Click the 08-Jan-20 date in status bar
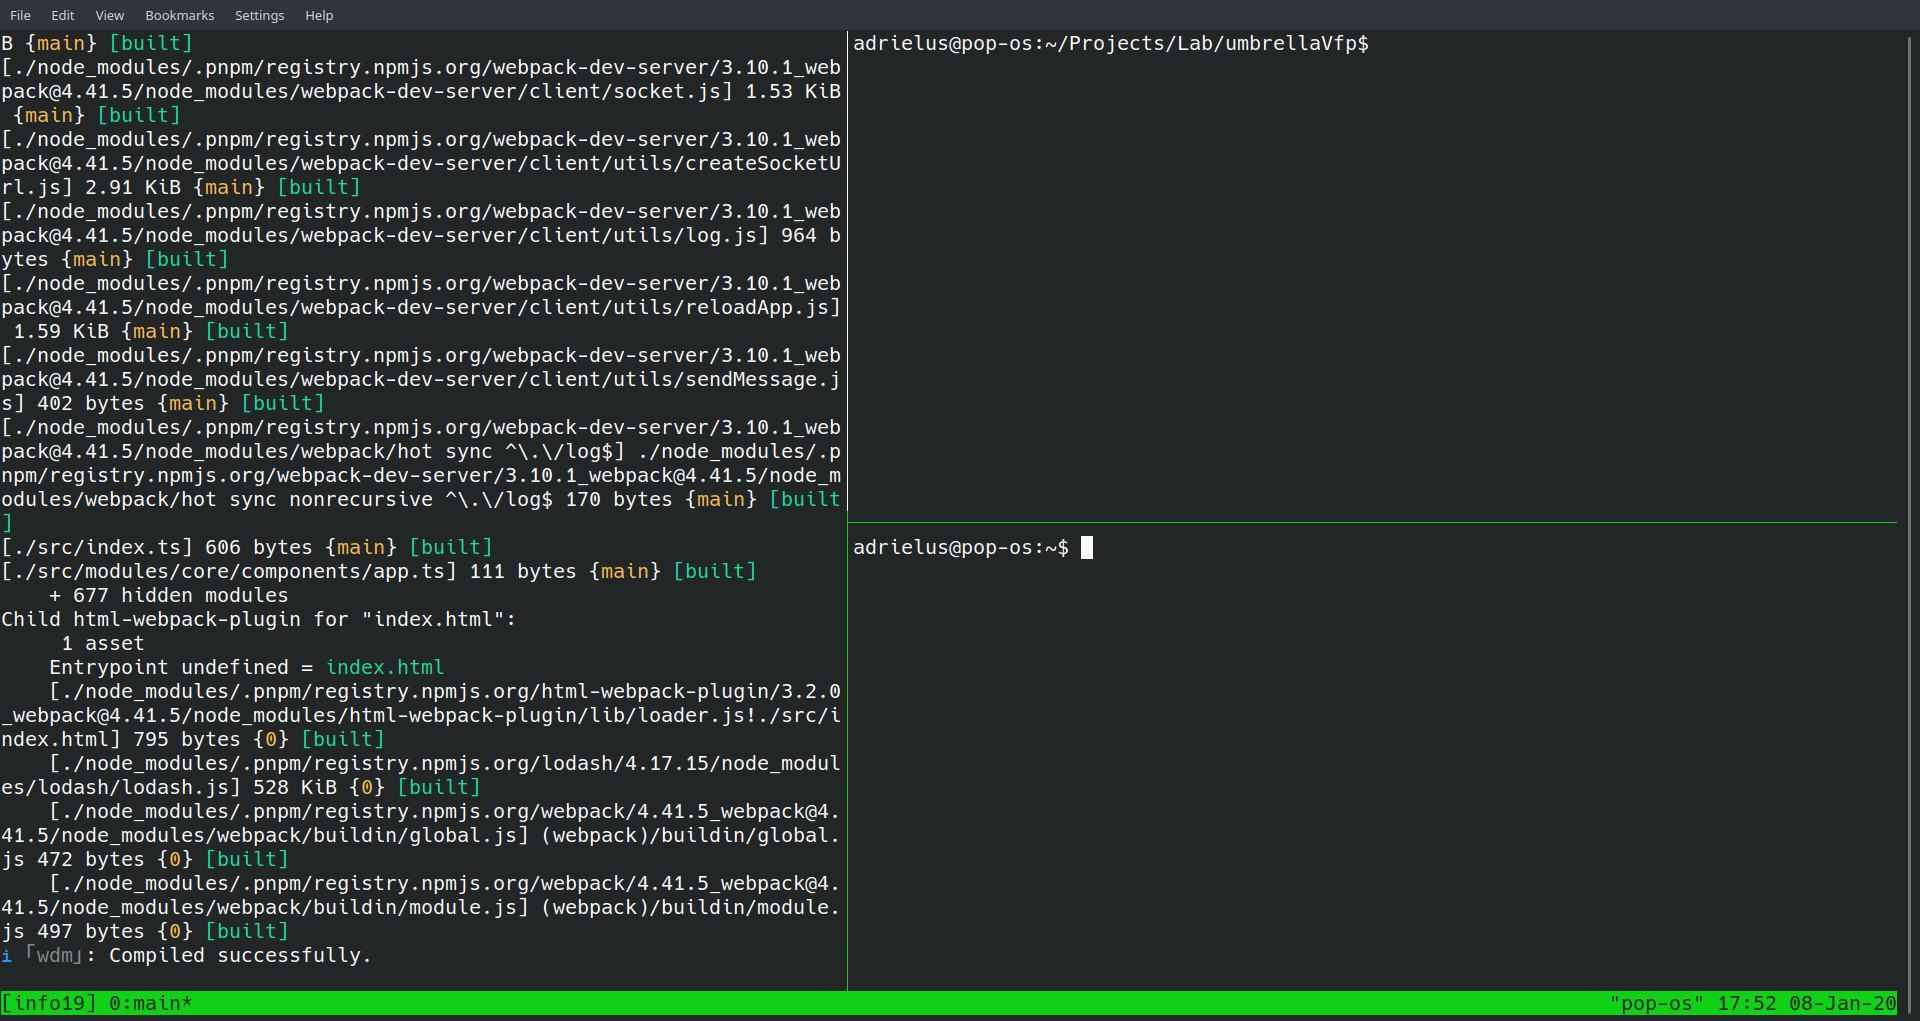 tap(1843, 1003)
